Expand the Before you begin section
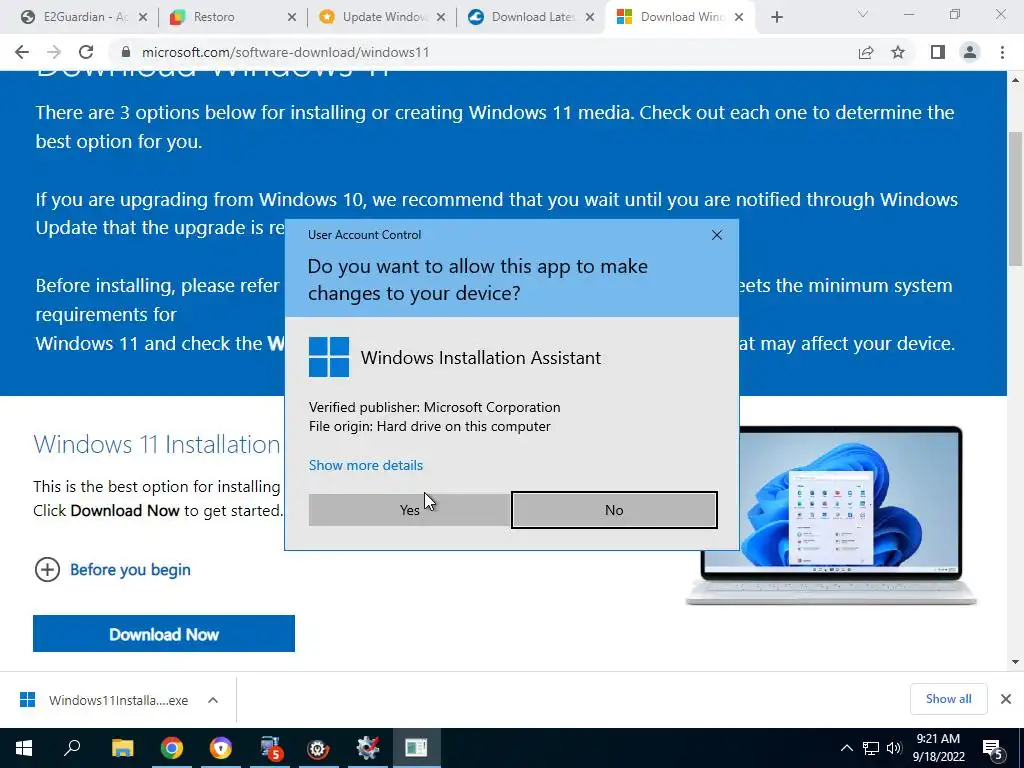Image resolution: width=1024 pixels, height=768 pixels. (47, 569)
